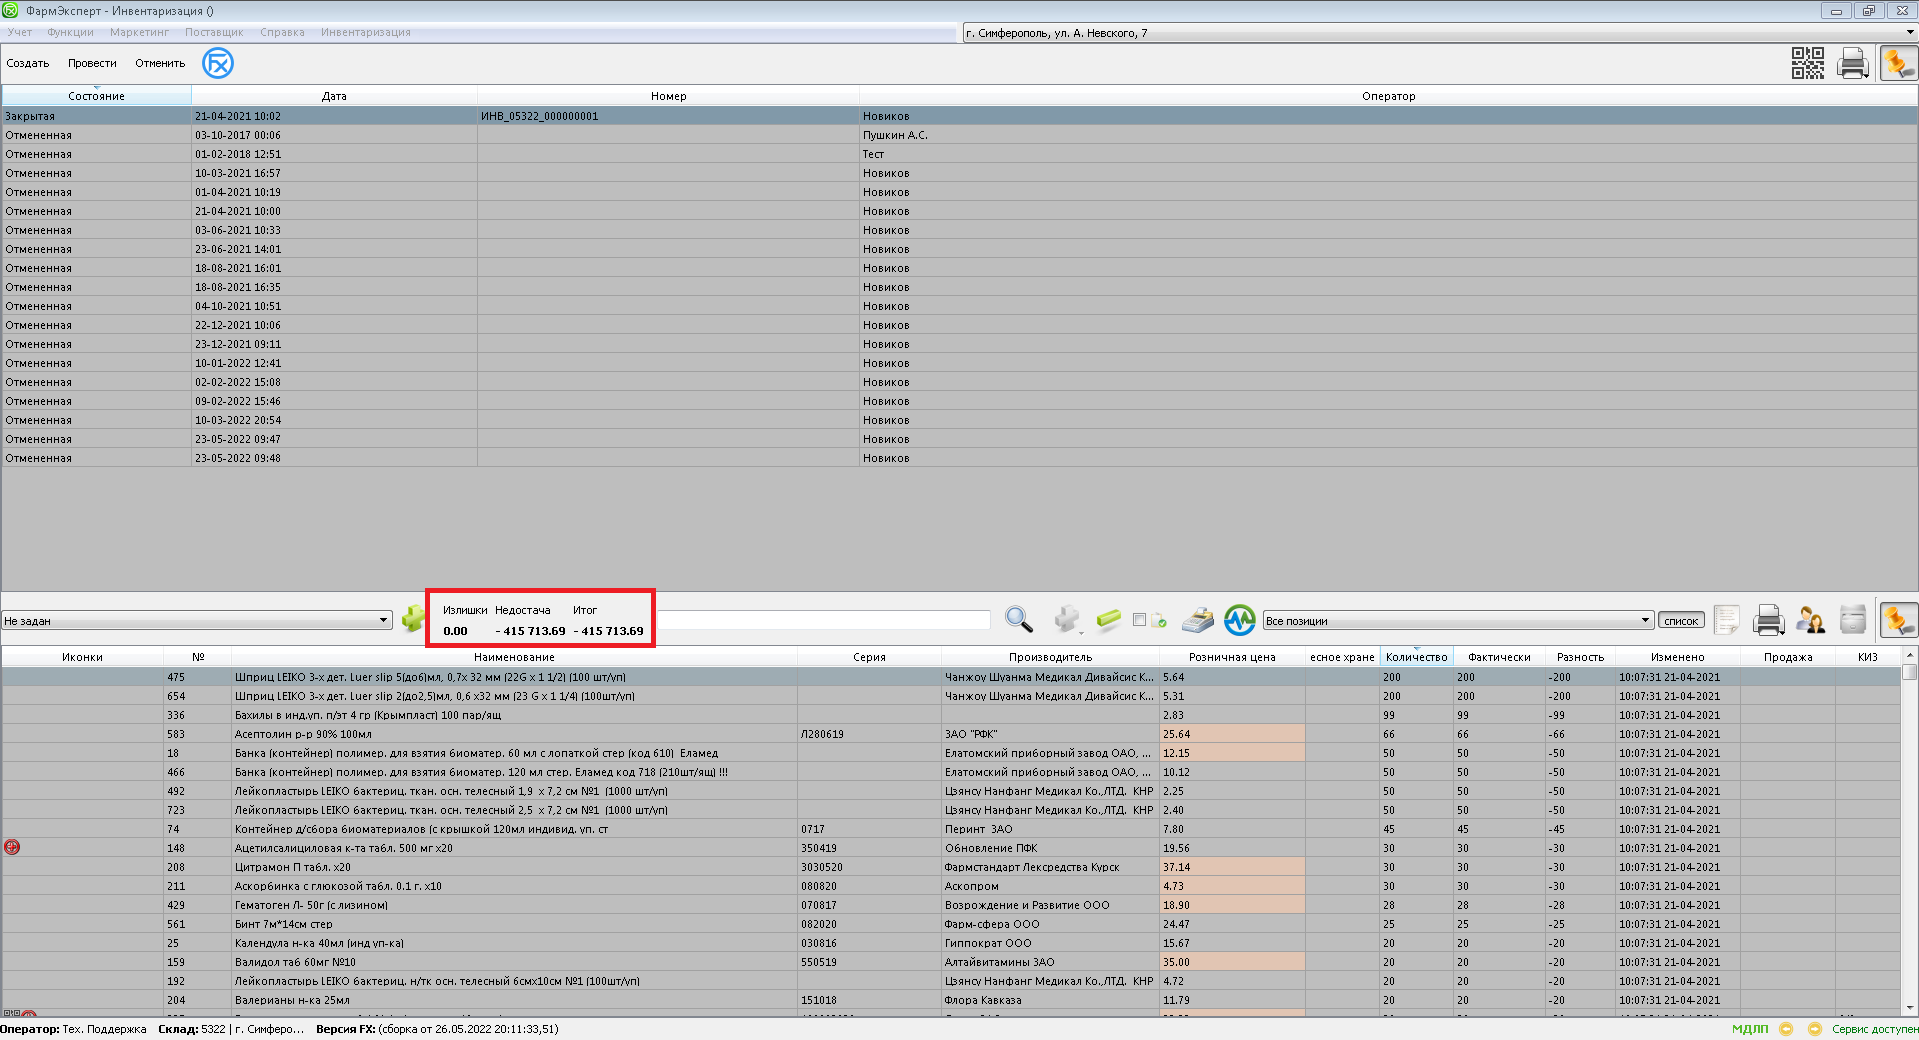Image resolution: width=1919 pixels, height=1040 pixels.
Task: Click the QR code icon in top toolbar
Action: coord(1807,63)
